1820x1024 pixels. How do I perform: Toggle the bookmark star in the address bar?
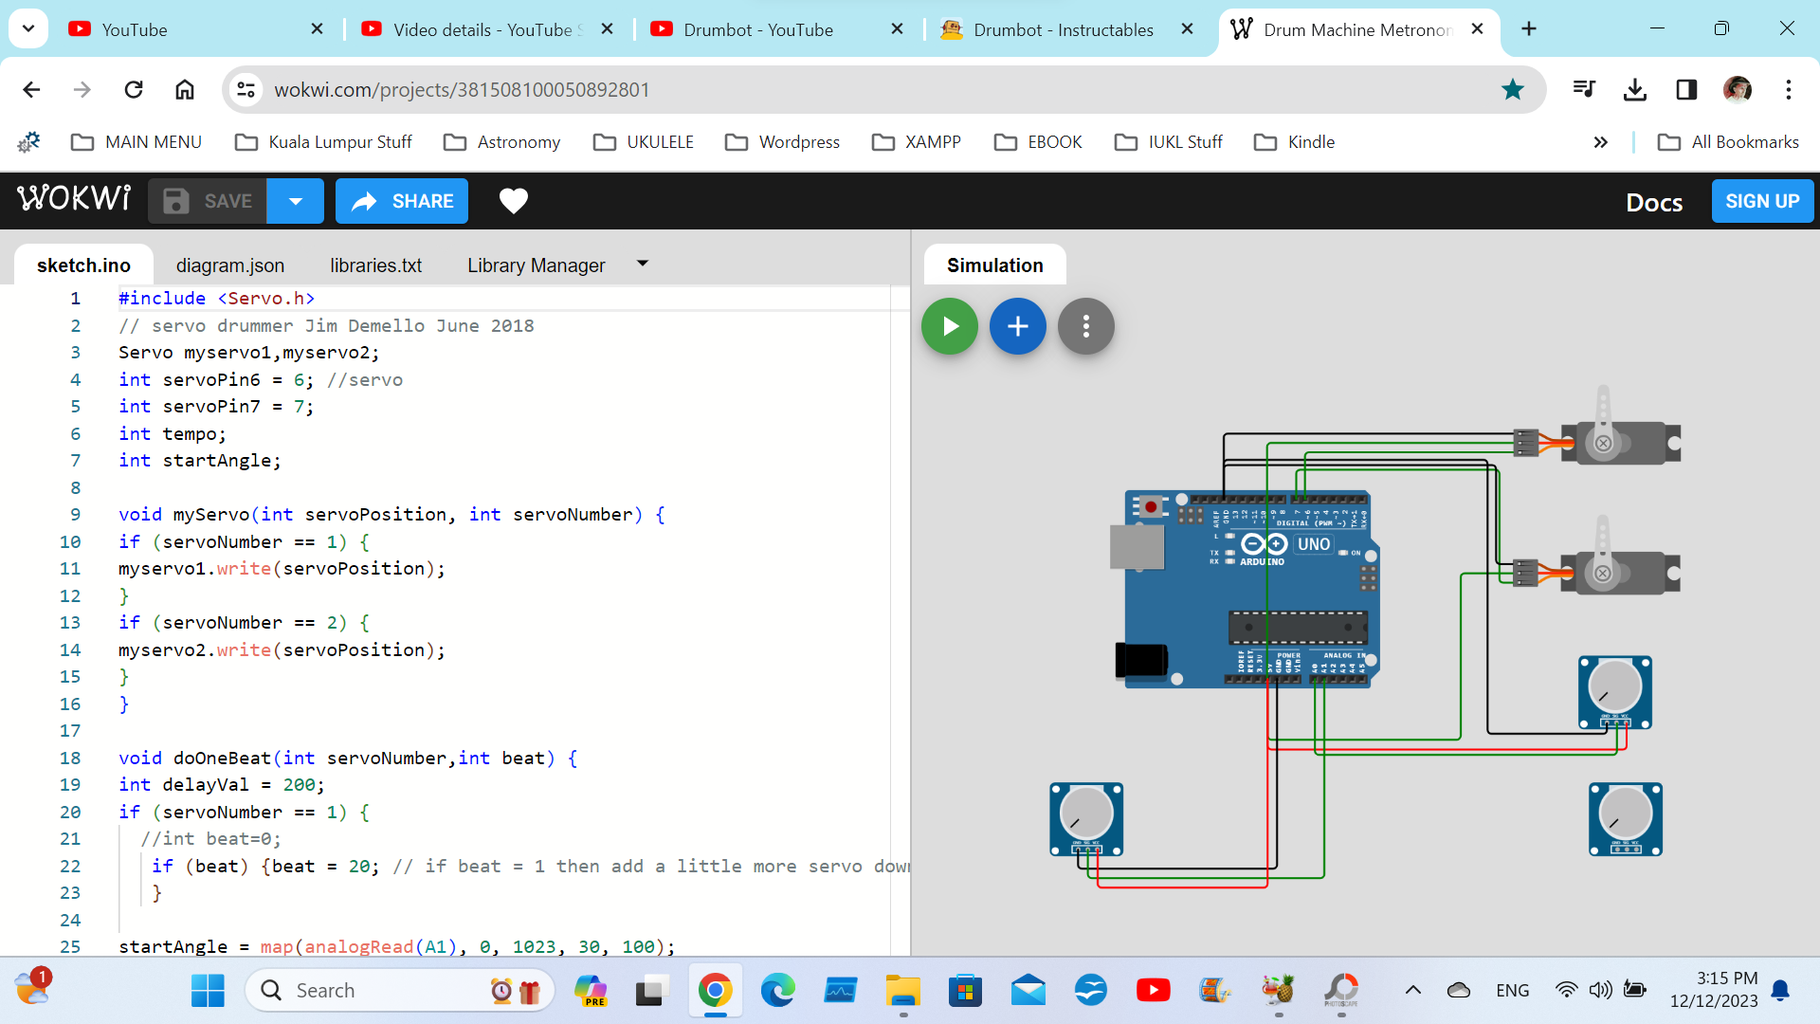[x=1513, y=89]
